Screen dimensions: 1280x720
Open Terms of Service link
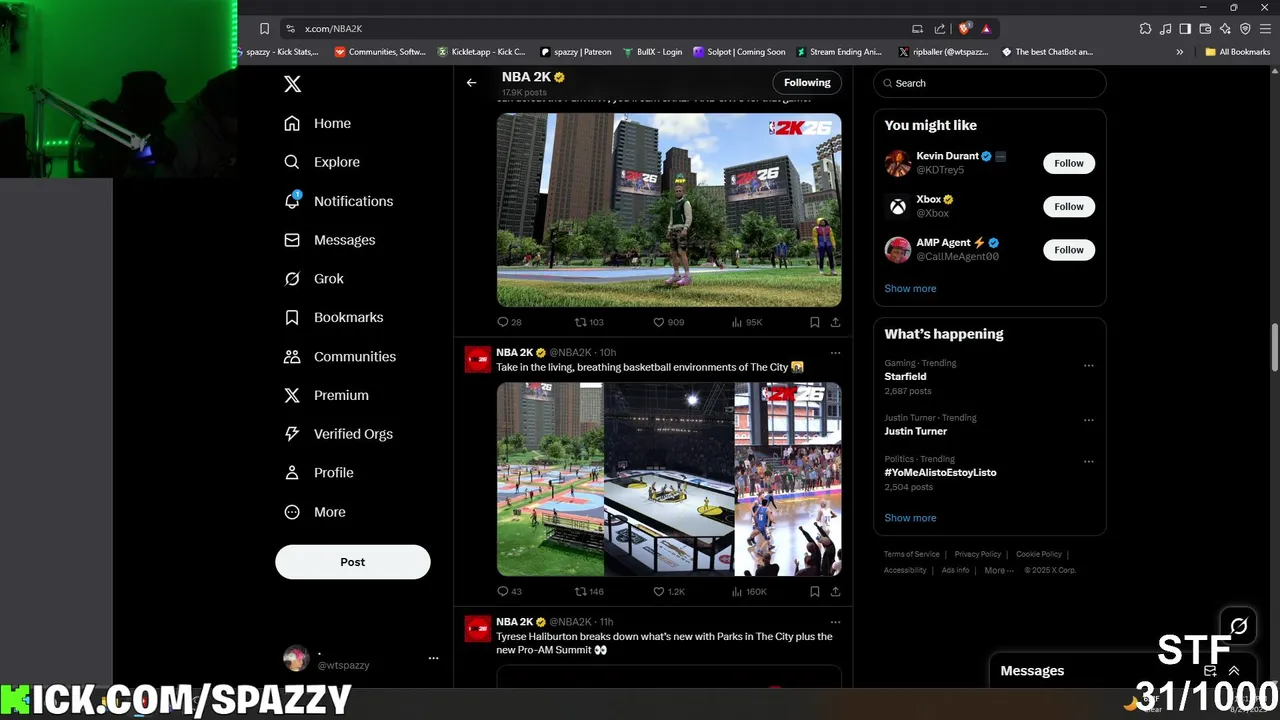click(912, 554)
